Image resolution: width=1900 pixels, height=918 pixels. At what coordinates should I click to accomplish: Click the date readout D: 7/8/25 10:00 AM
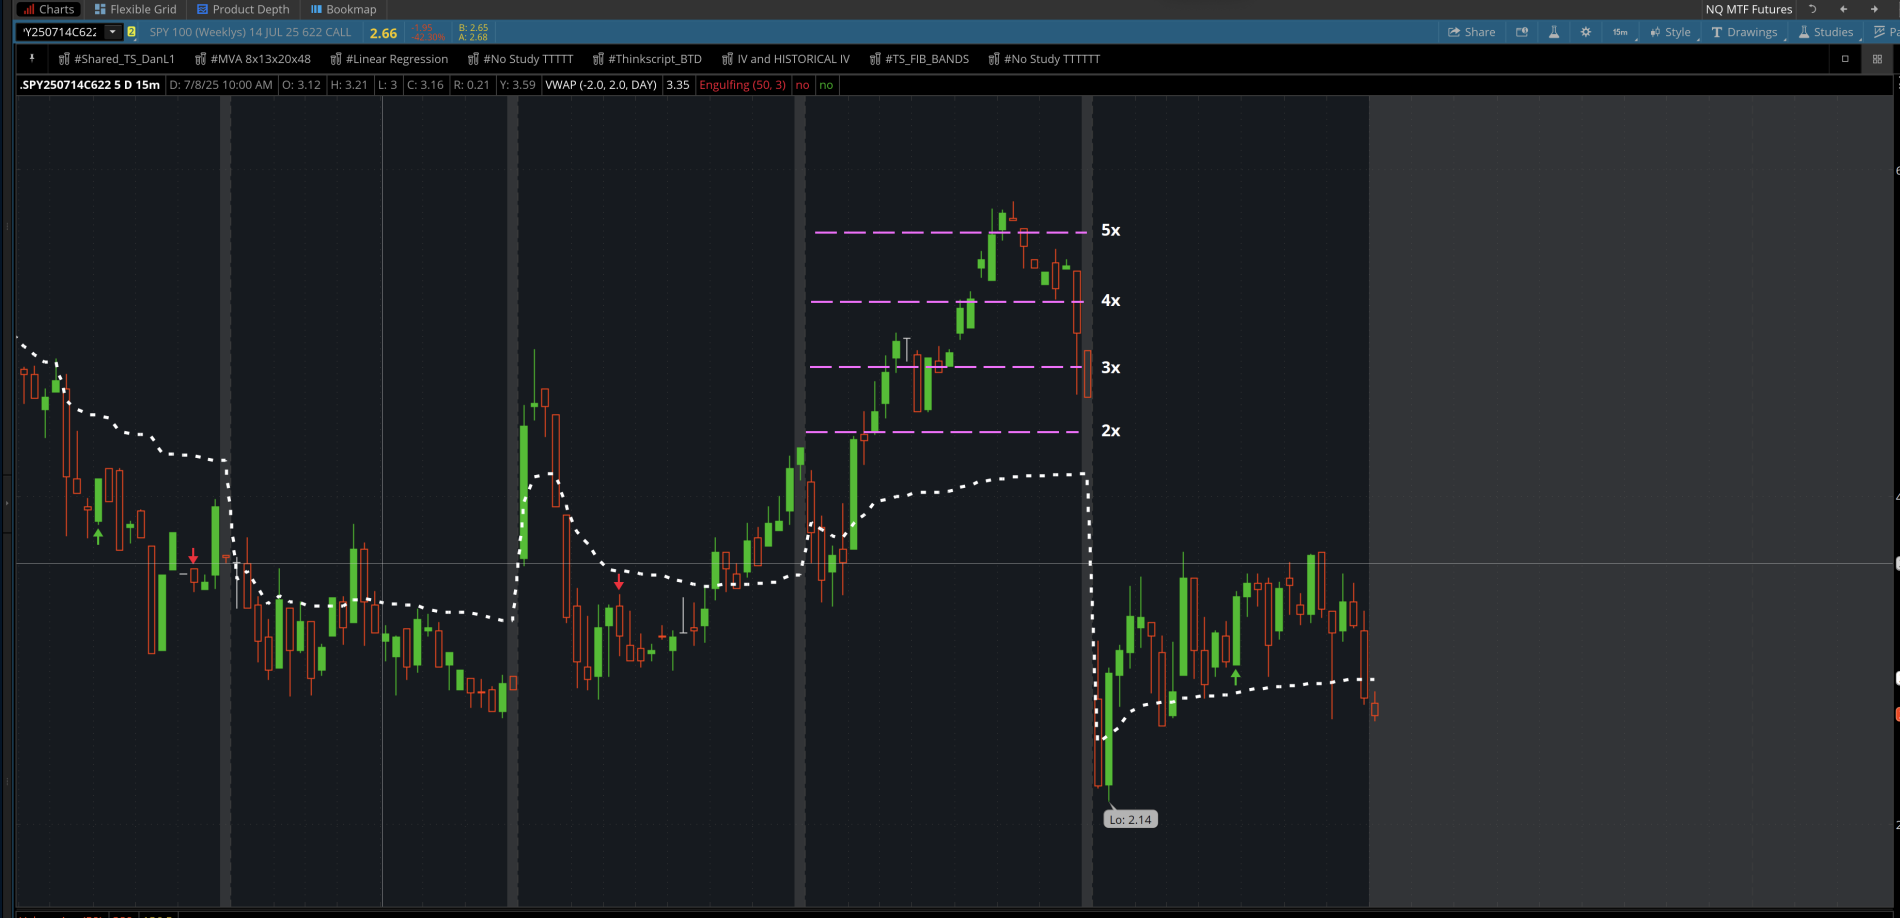(221, 85)
